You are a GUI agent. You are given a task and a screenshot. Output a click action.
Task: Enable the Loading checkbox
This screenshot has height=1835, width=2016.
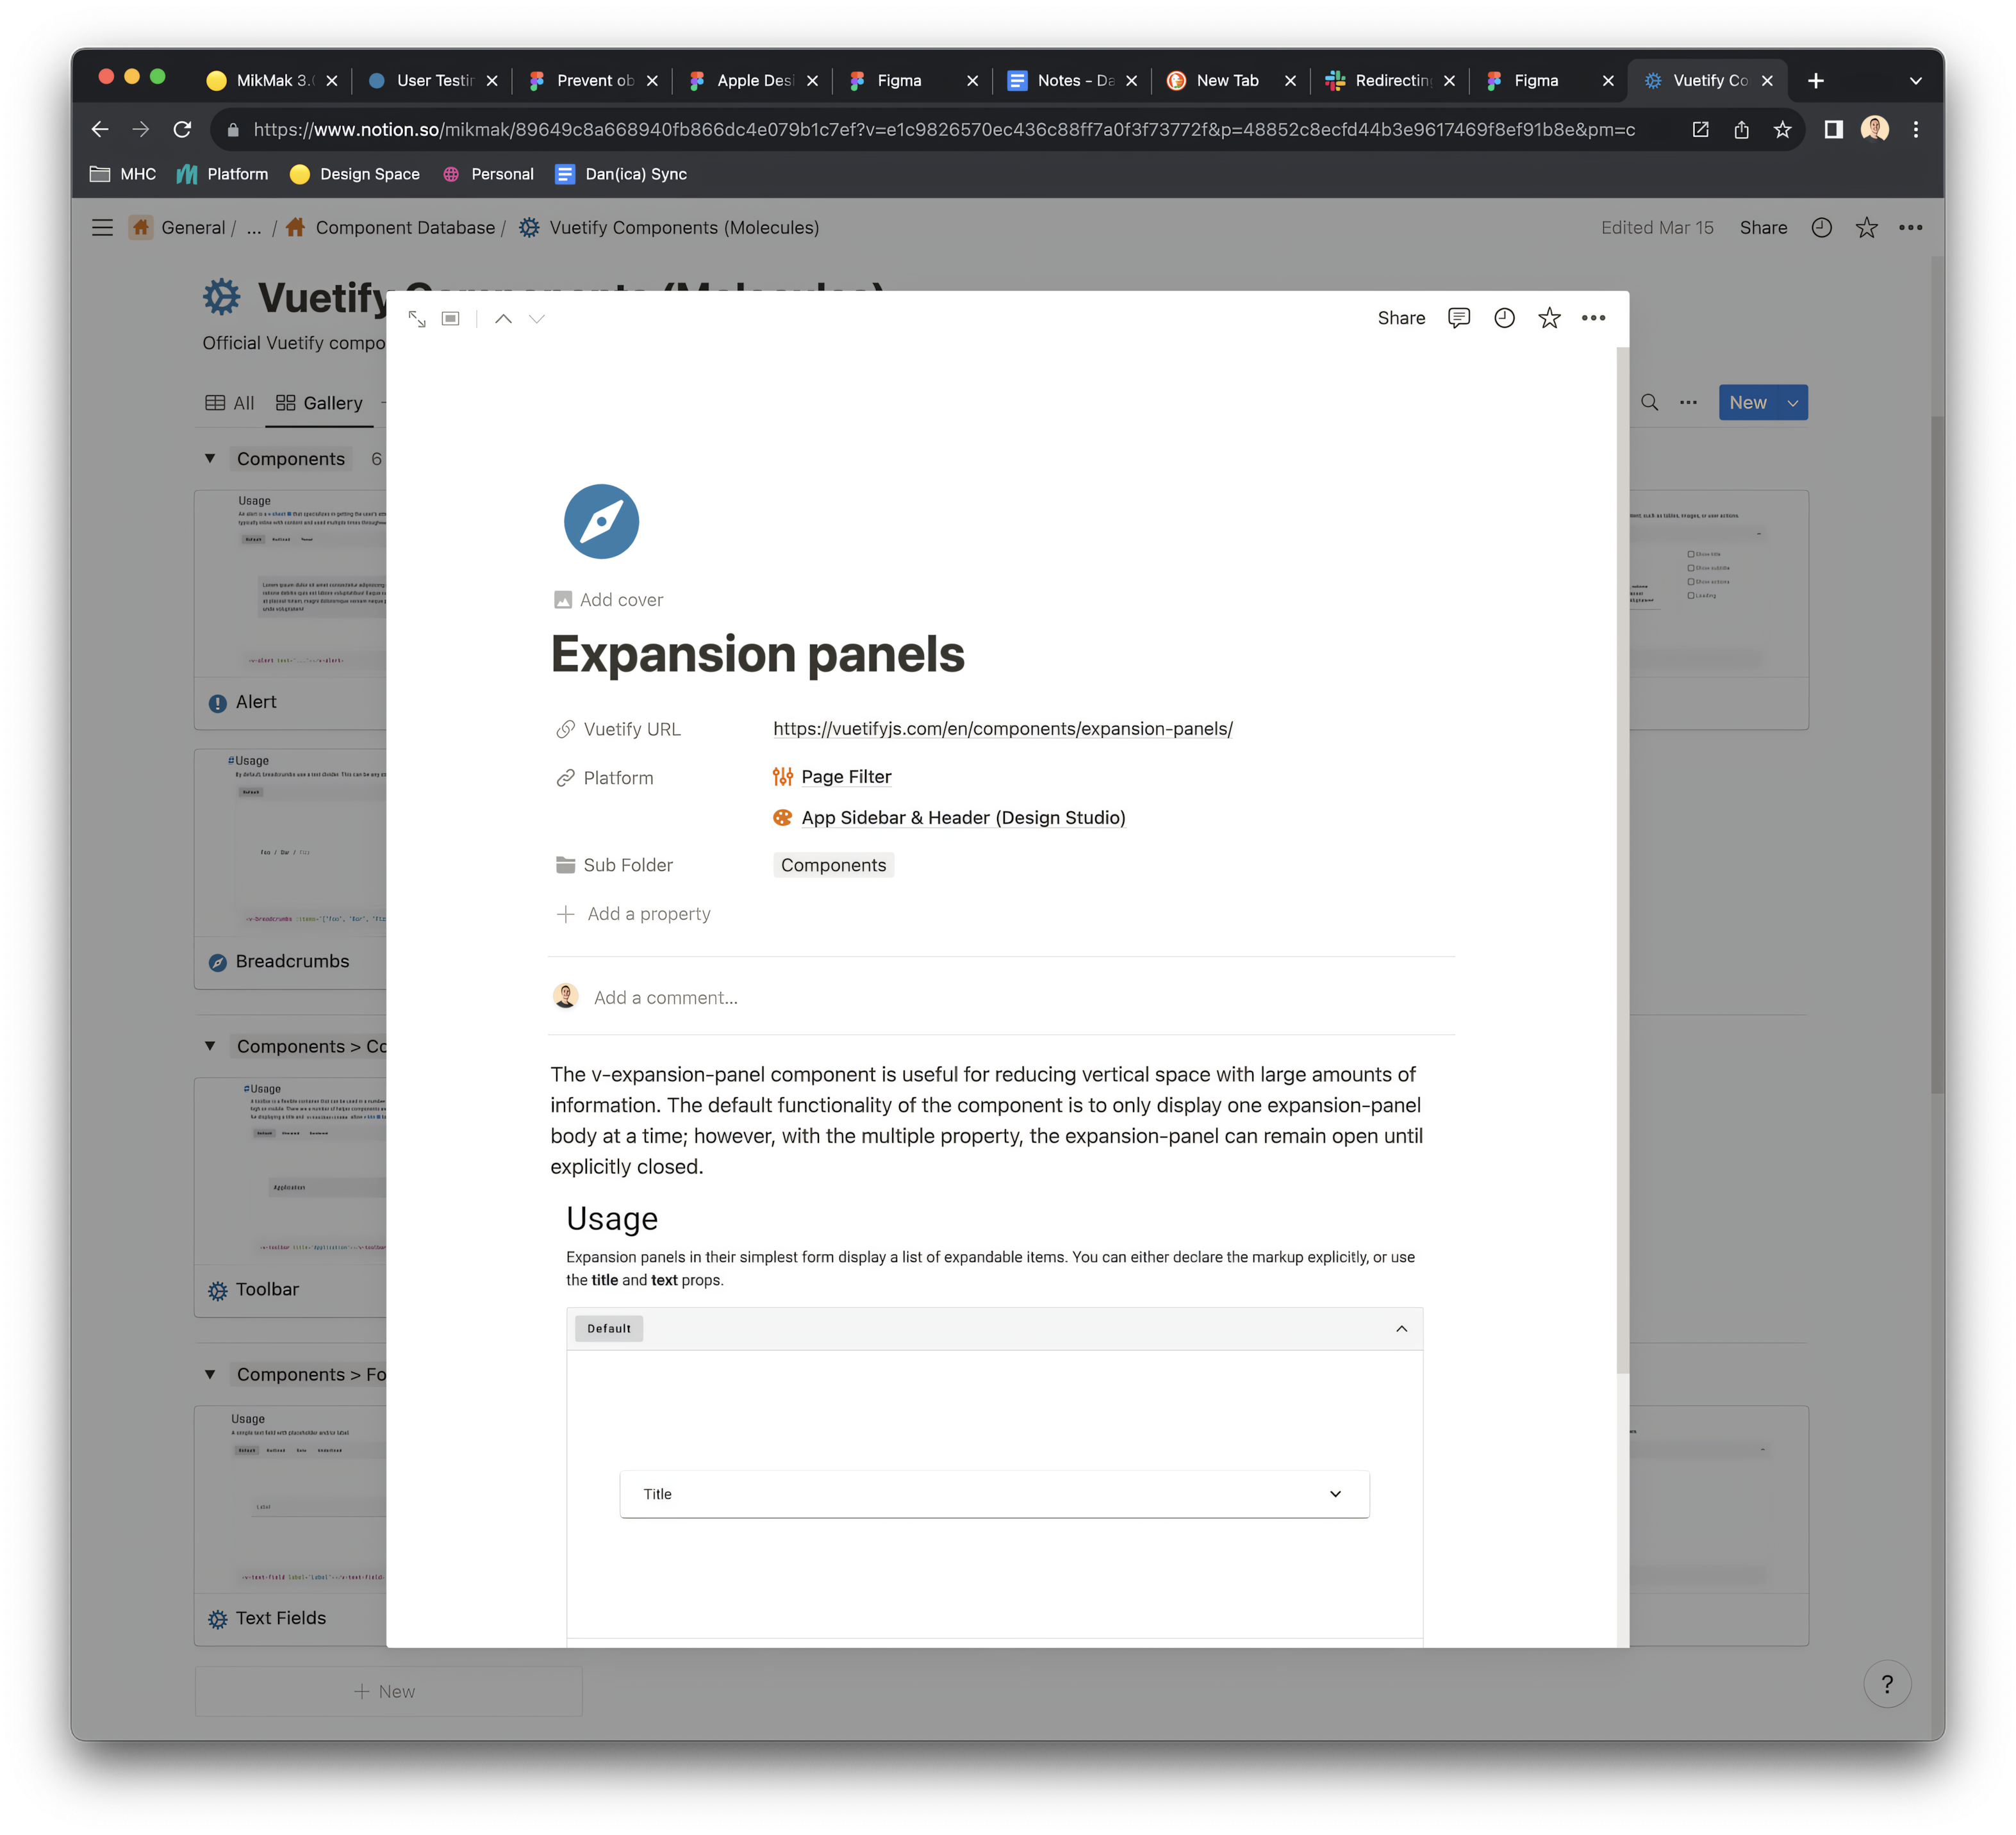click(1691, 596)
